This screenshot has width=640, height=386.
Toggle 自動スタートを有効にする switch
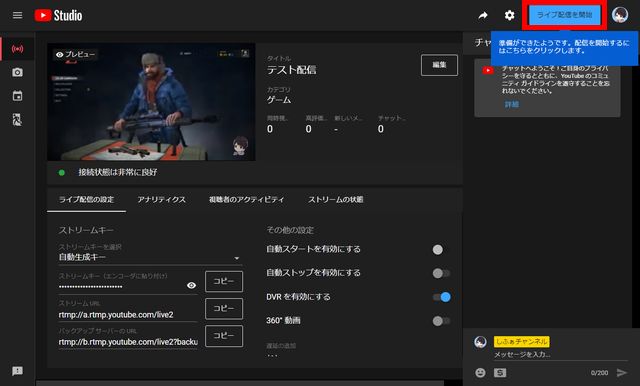click(x=441, y=249)
